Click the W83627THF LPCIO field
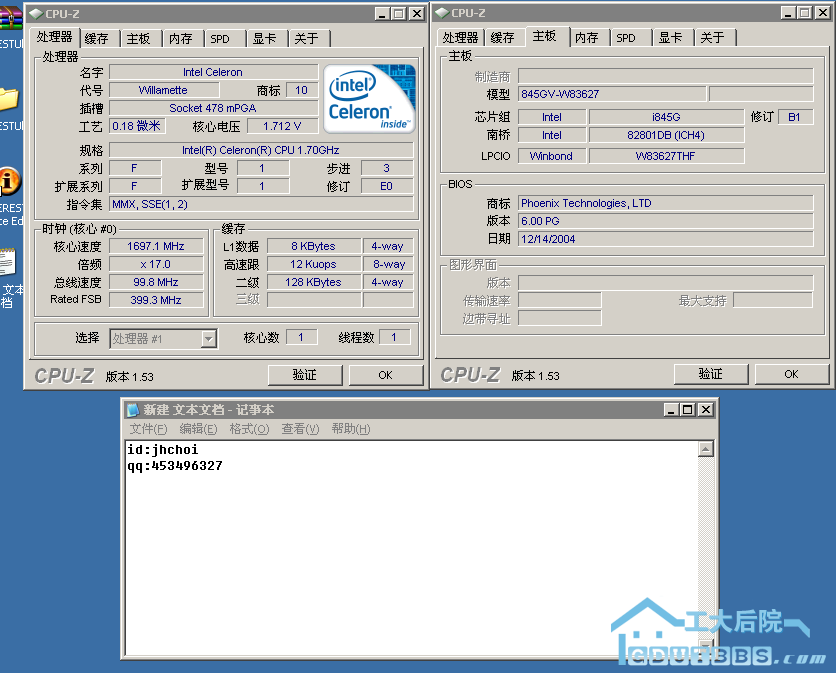This screenshot has height=673, width=836. (666, 156)
